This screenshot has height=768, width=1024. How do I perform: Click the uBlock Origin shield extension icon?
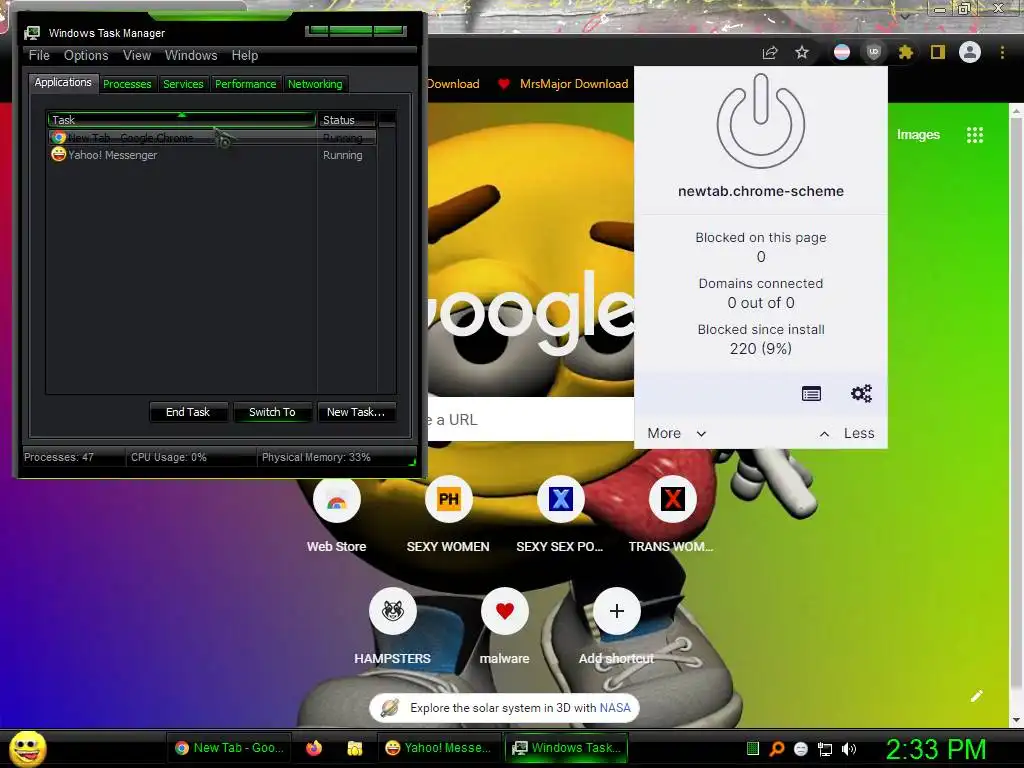pyautogui.click(x=874, y=52)
